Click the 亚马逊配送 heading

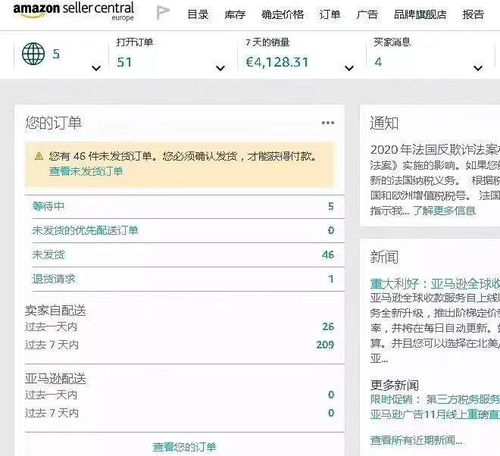click(x=55, y=379)
